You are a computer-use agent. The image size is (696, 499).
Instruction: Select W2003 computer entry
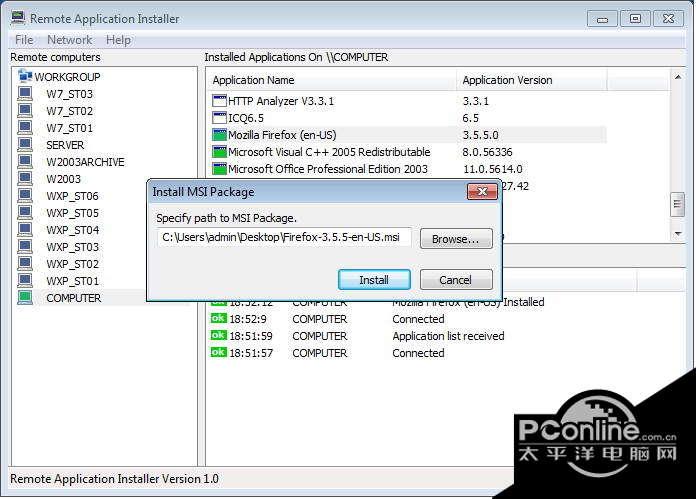[63, 179]
